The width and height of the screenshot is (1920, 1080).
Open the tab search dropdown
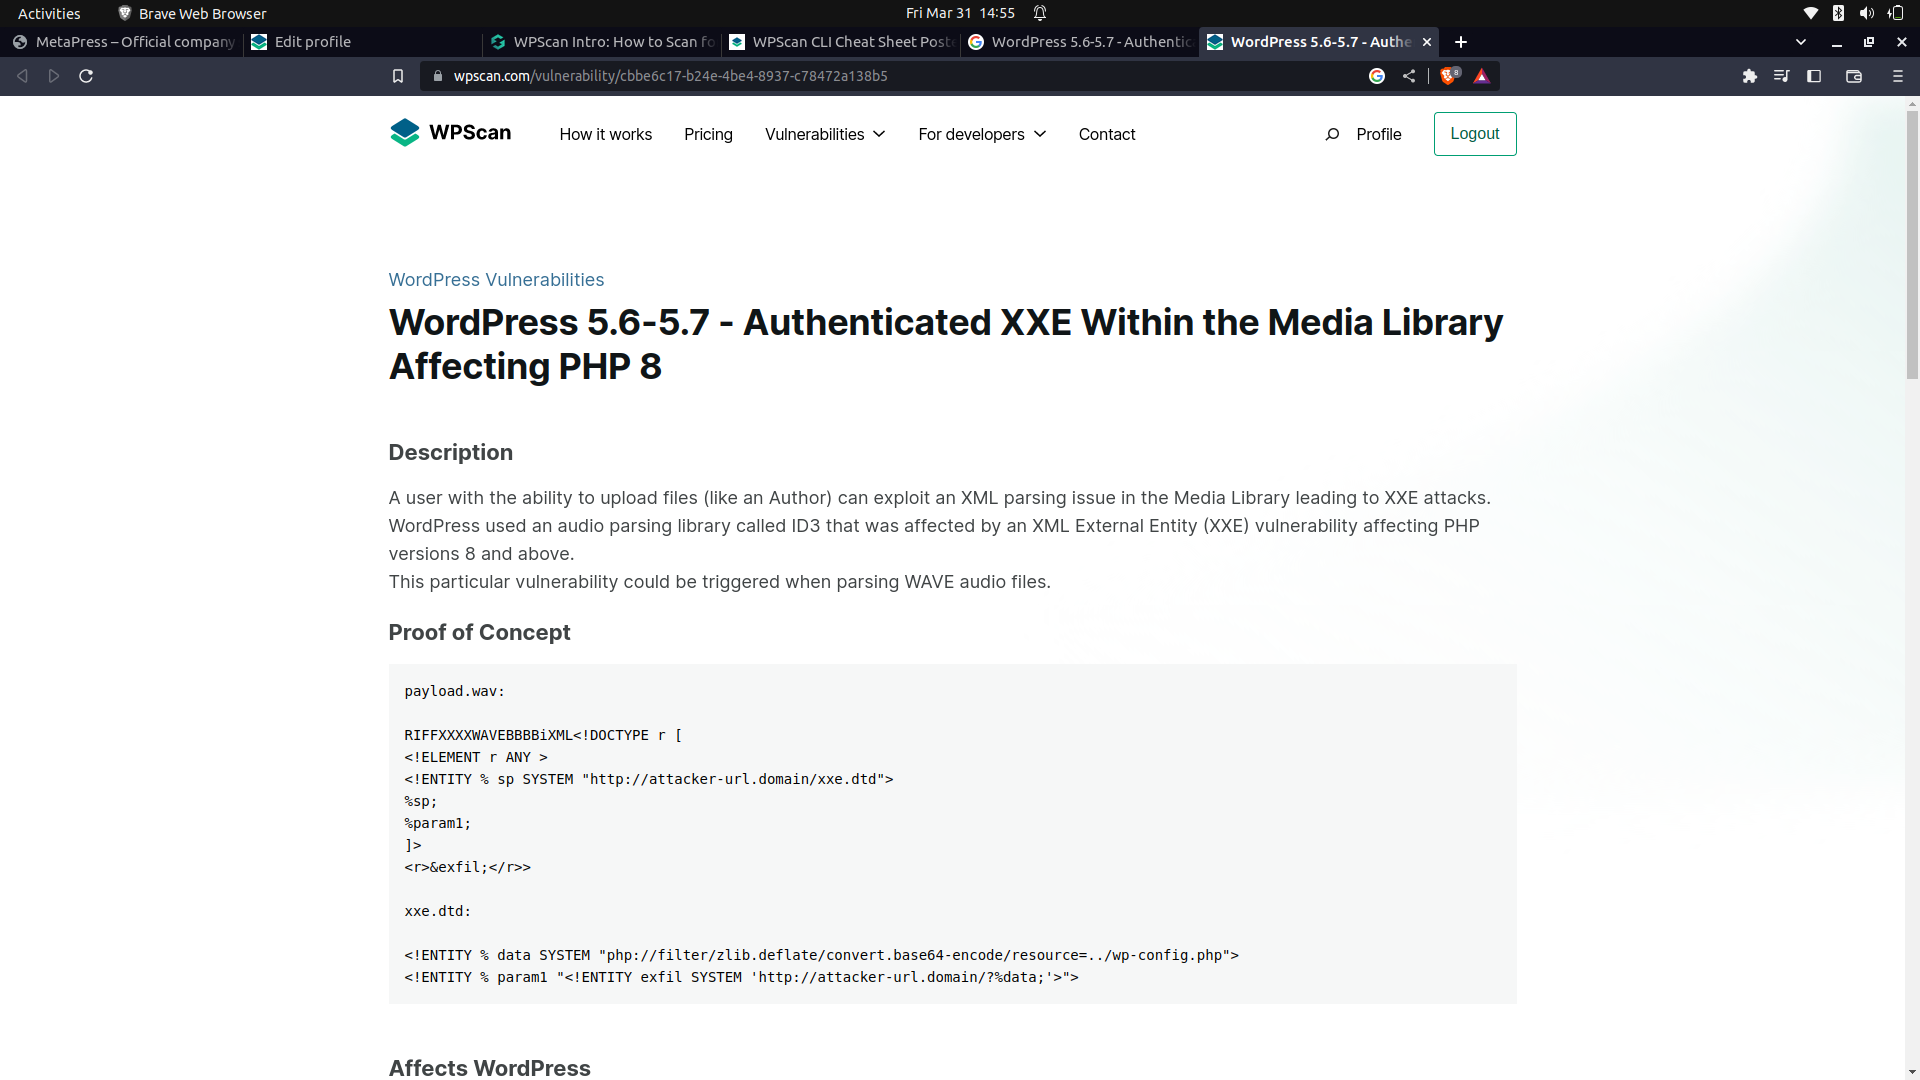point(1800,42)
